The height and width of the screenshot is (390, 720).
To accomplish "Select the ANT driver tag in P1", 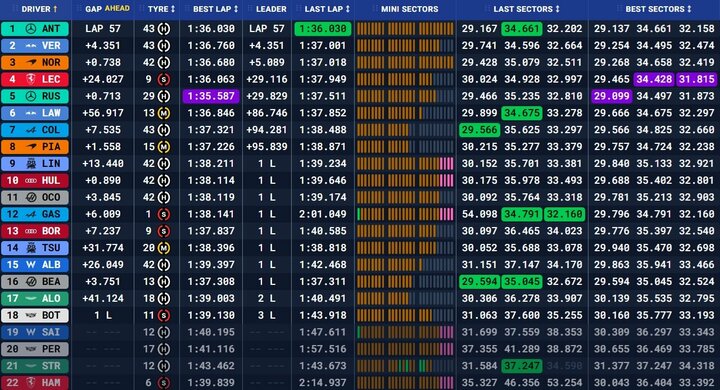I will [35, 28].
